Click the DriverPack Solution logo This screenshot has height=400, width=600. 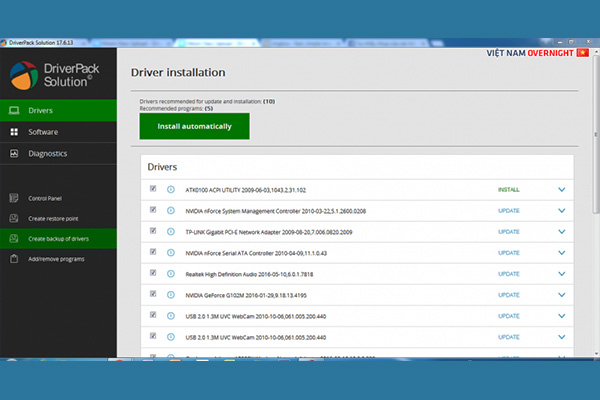(54, 75)
